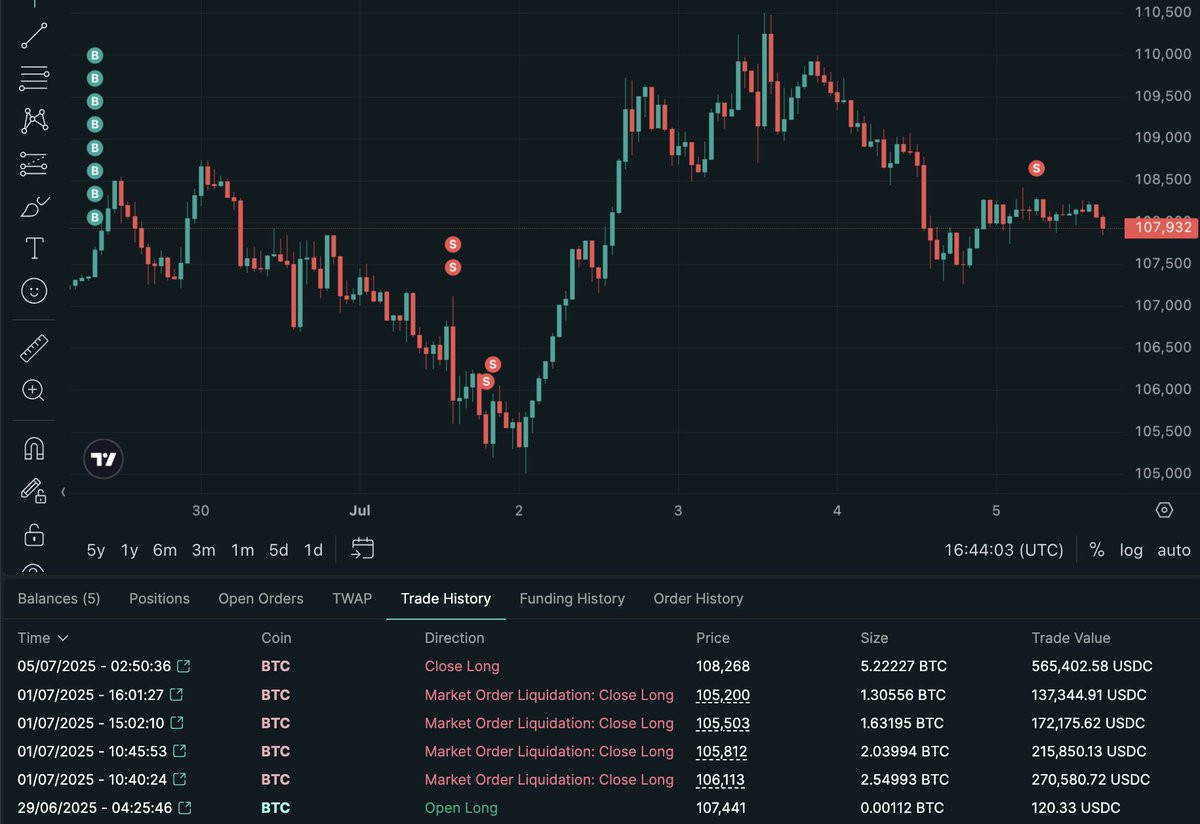Sort by Time column chevron

(63, 638)
